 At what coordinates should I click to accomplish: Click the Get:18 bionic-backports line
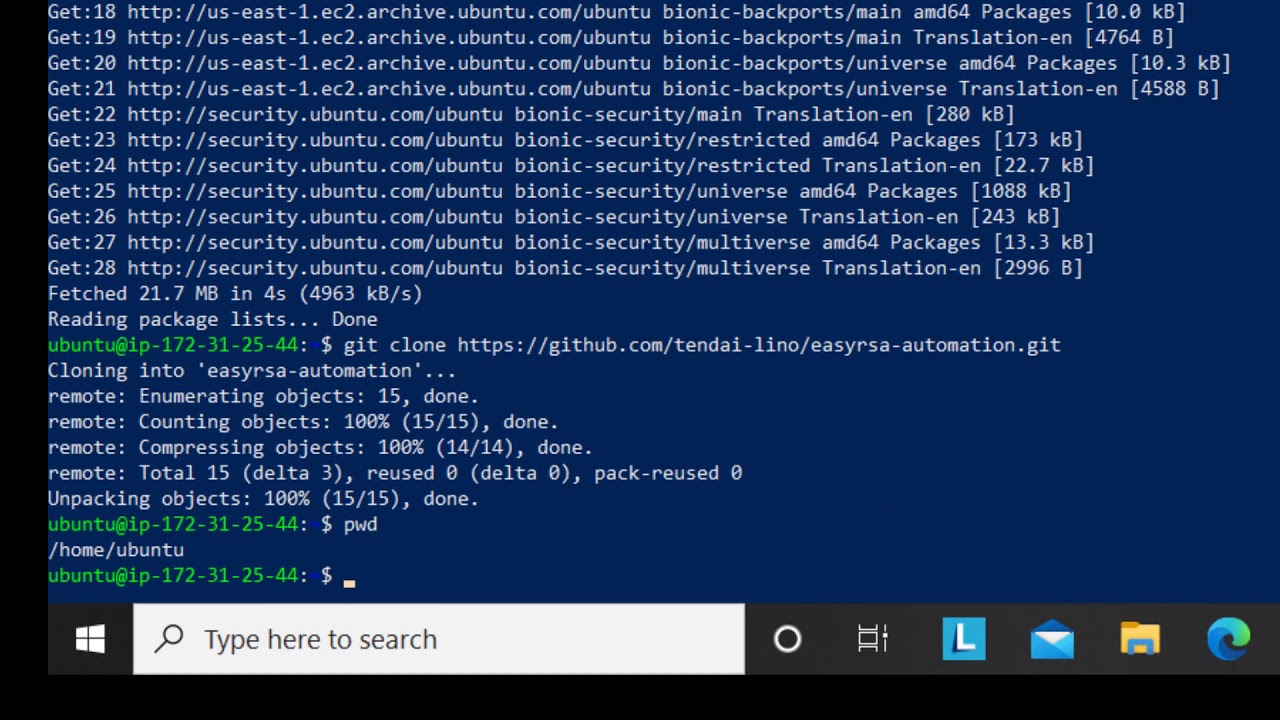pos(616,12)
